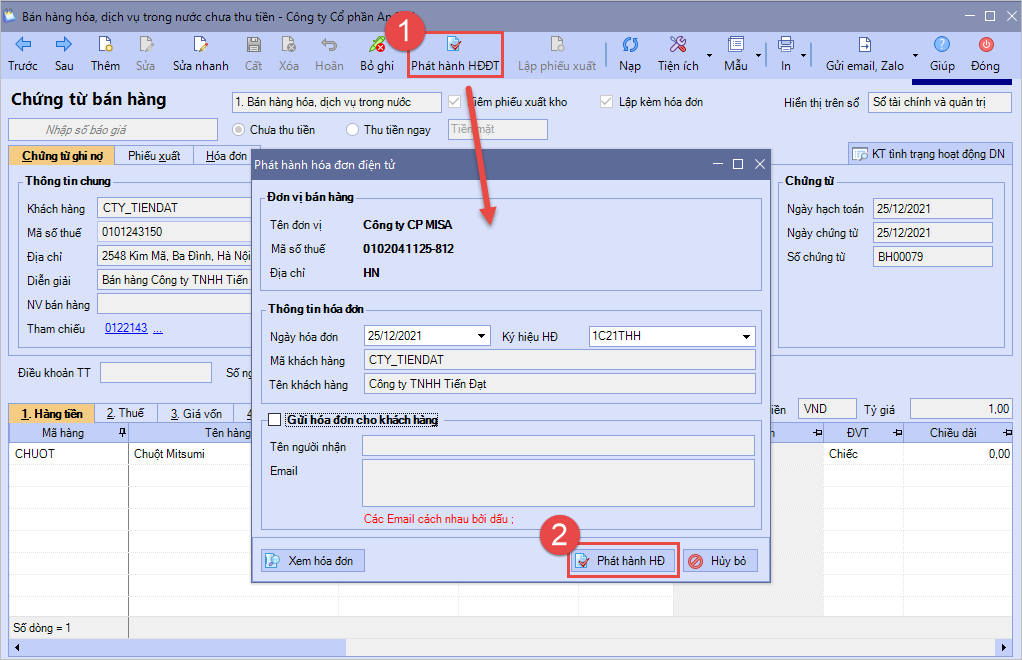Maximize the Phát hành hóa đơn điện tử dialog
This screenshot has width=1022, height=660.
[x=738, y=164]
